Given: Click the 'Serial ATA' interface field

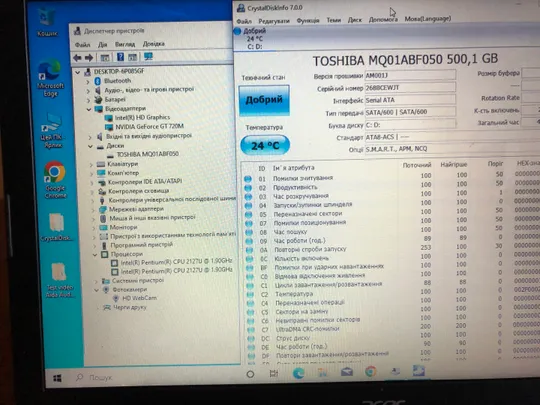Looking at the screenshot, I should (410, 100).
